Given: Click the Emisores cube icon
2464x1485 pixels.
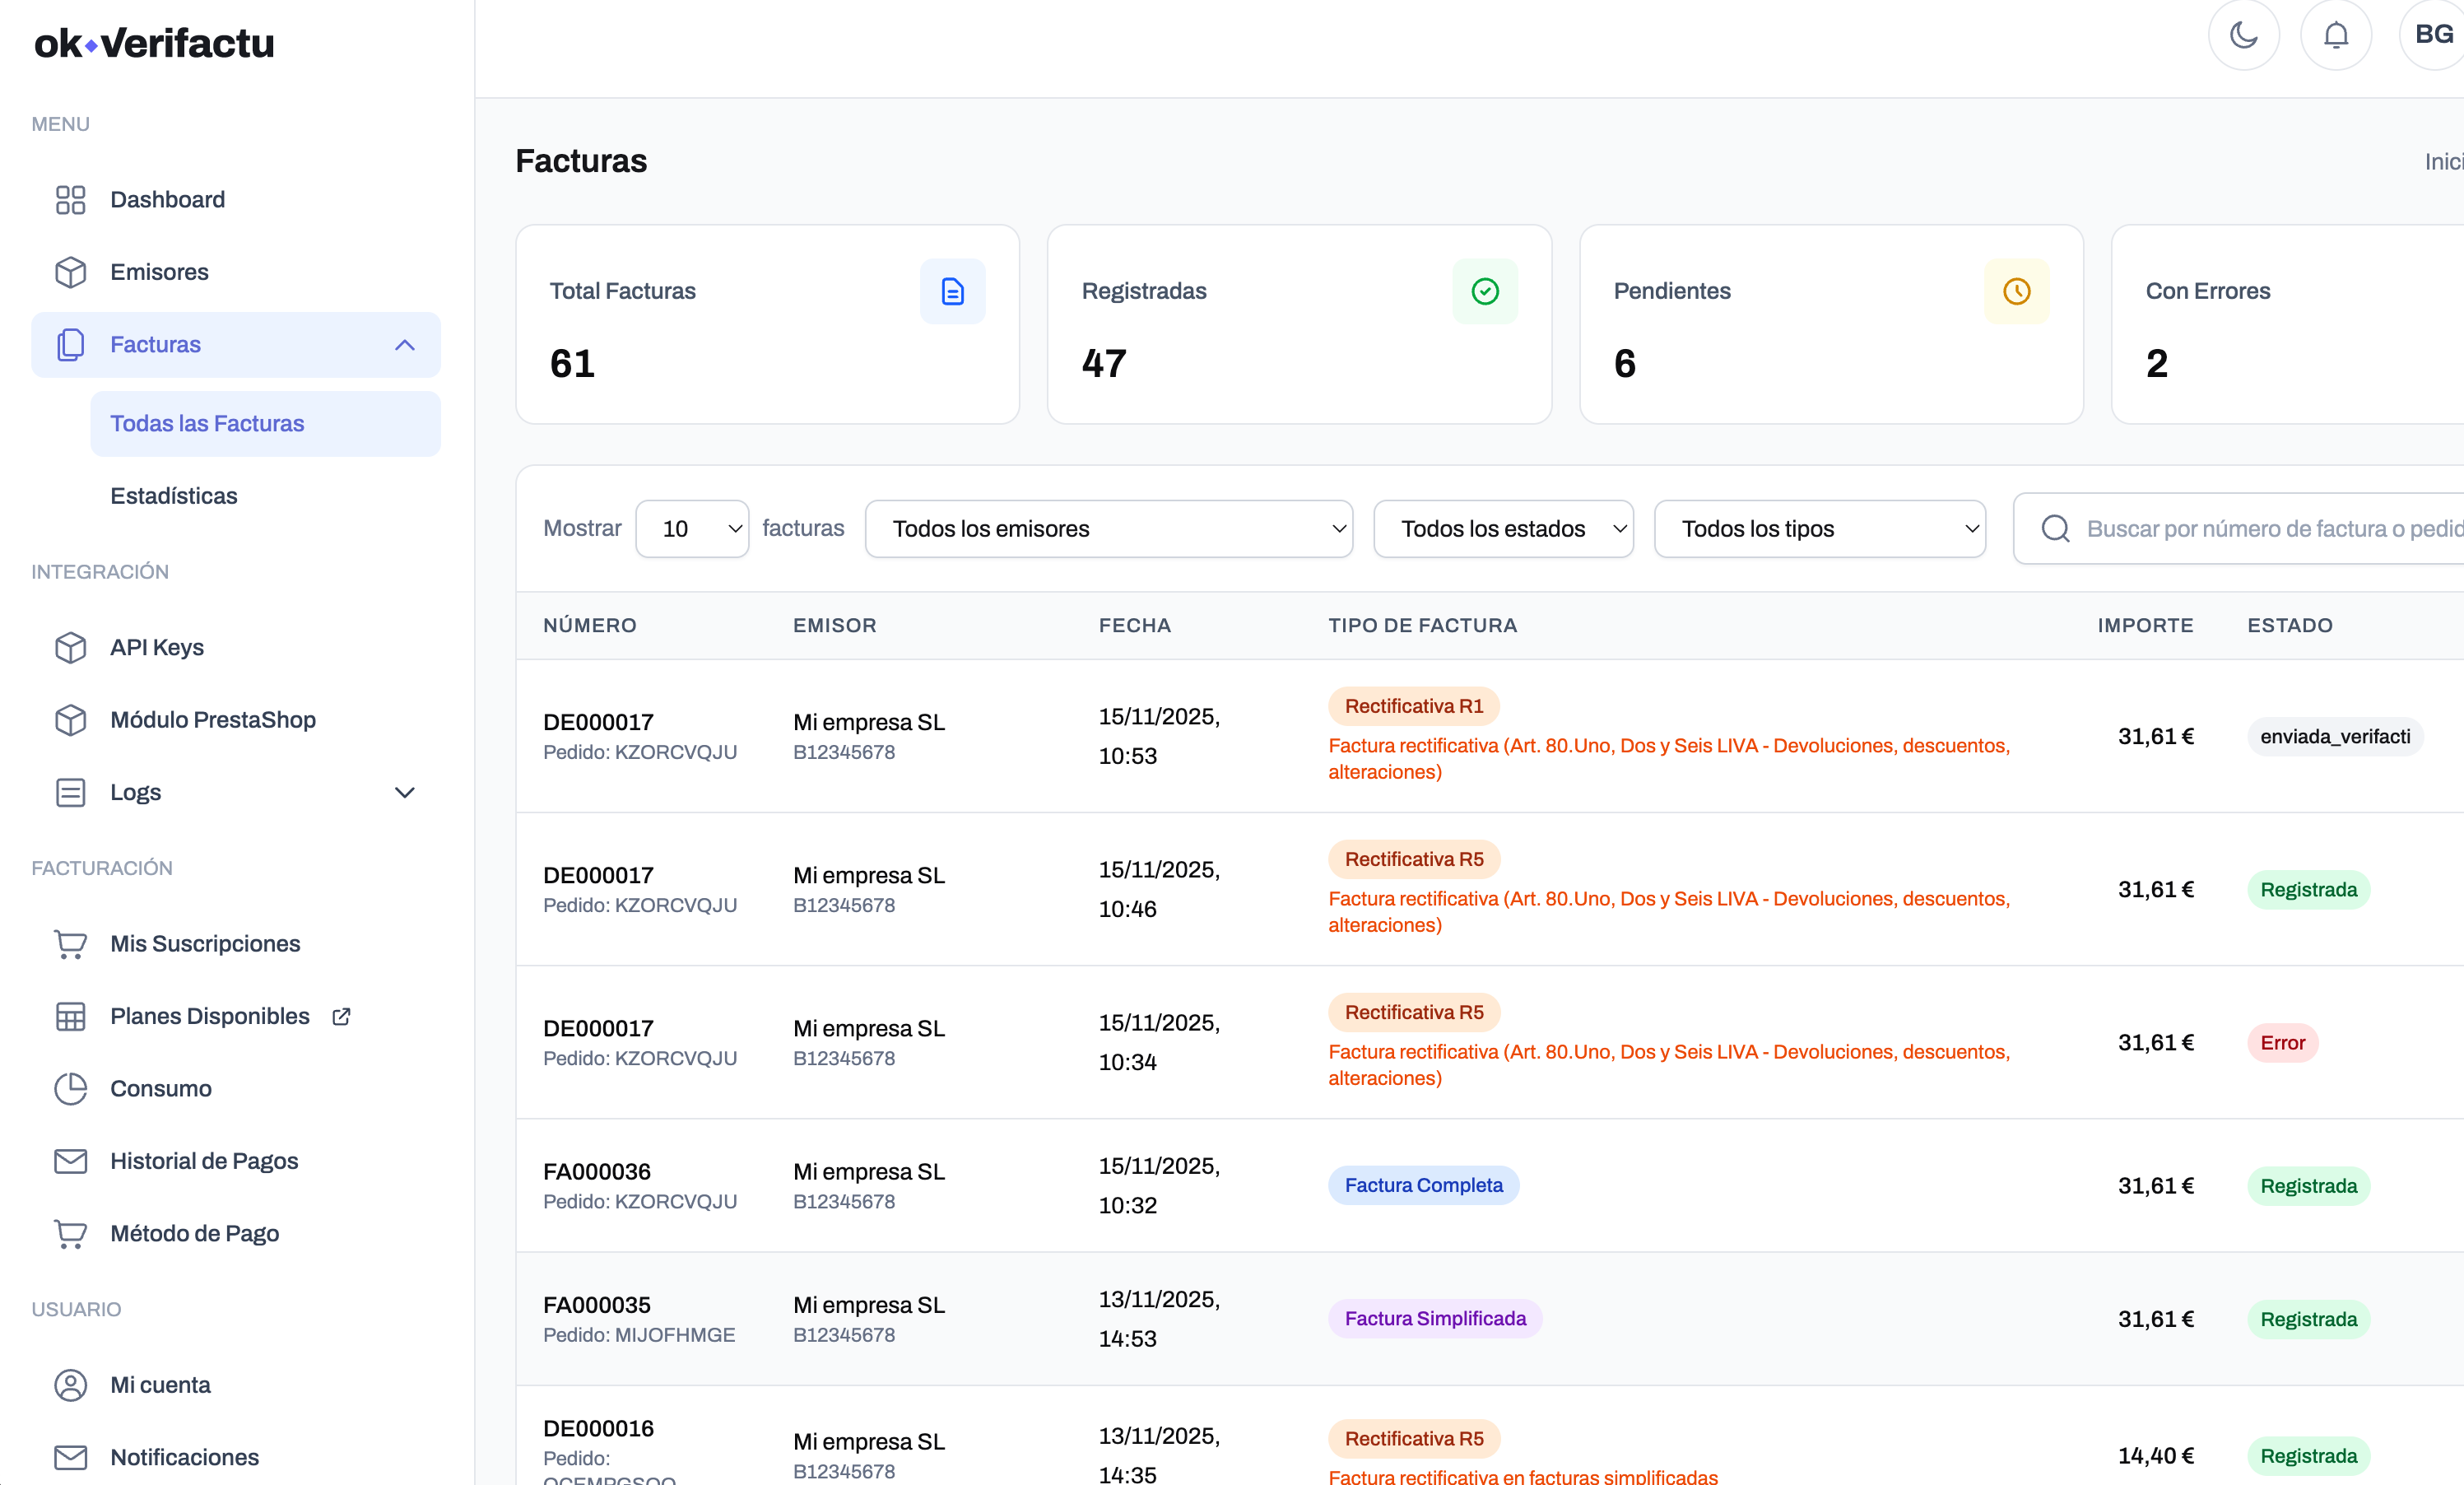Looking at the screenshot, I should point(70,272).
